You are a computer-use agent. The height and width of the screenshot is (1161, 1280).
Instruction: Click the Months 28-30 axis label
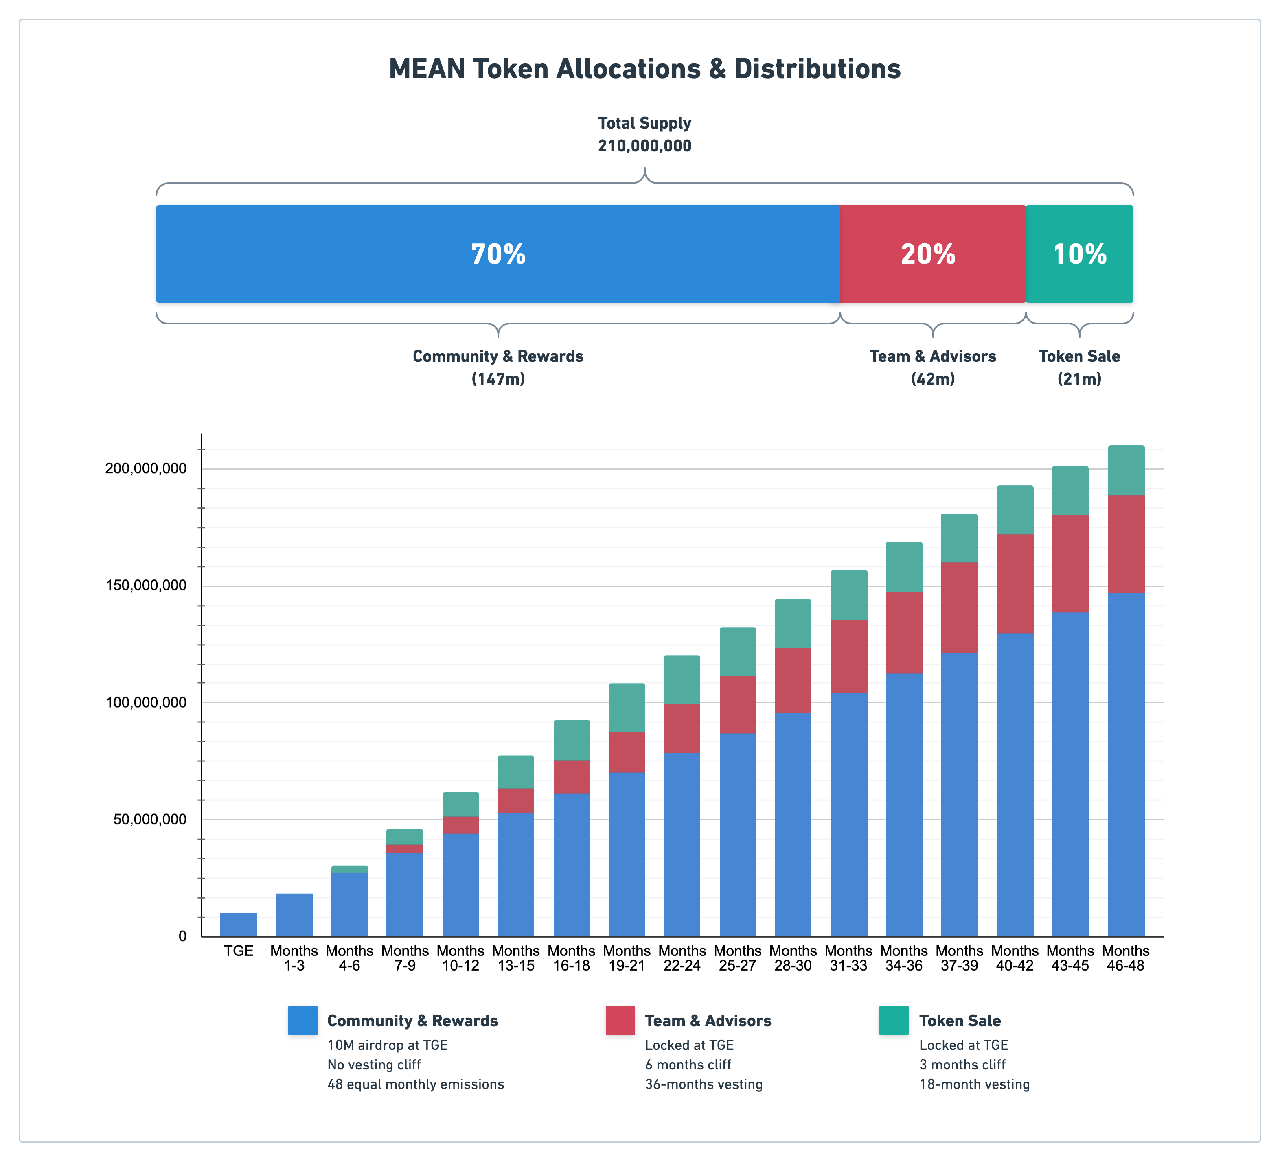click(793, 958)
